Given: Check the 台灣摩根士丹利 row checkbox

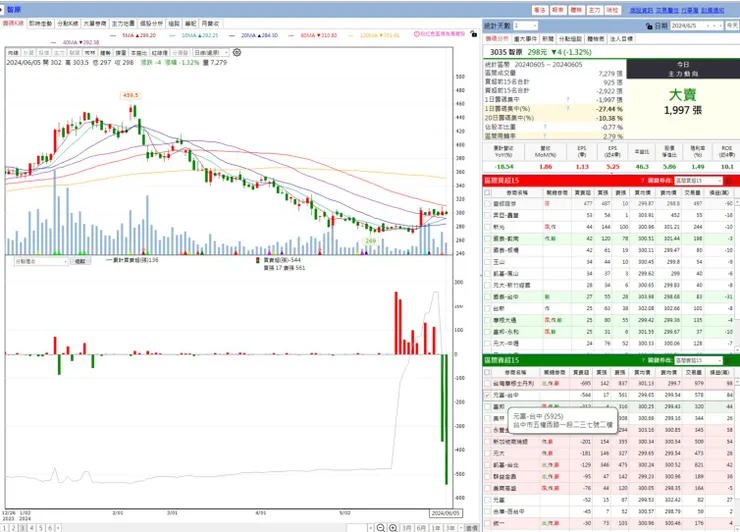Looking at the screenshot, I should pos(487,384).
